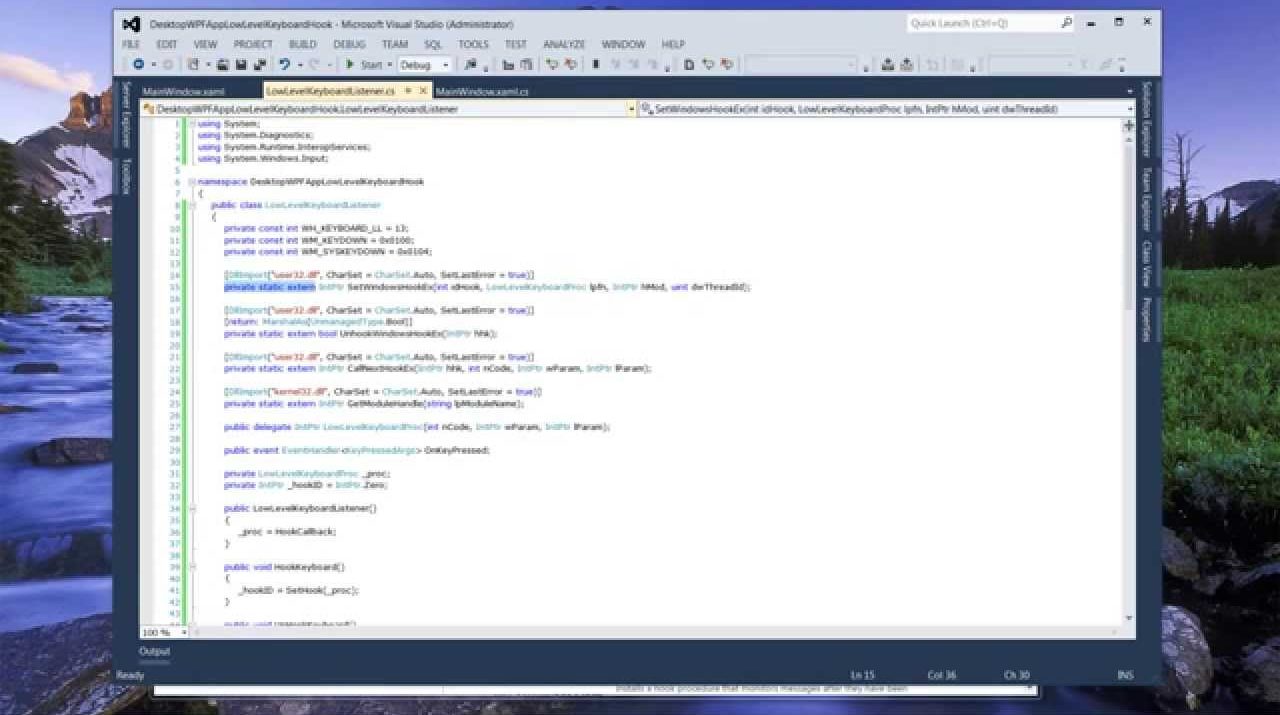Click the editor vertical scrollbar
Screen dimensions: 1280x715
point(1129,300)
